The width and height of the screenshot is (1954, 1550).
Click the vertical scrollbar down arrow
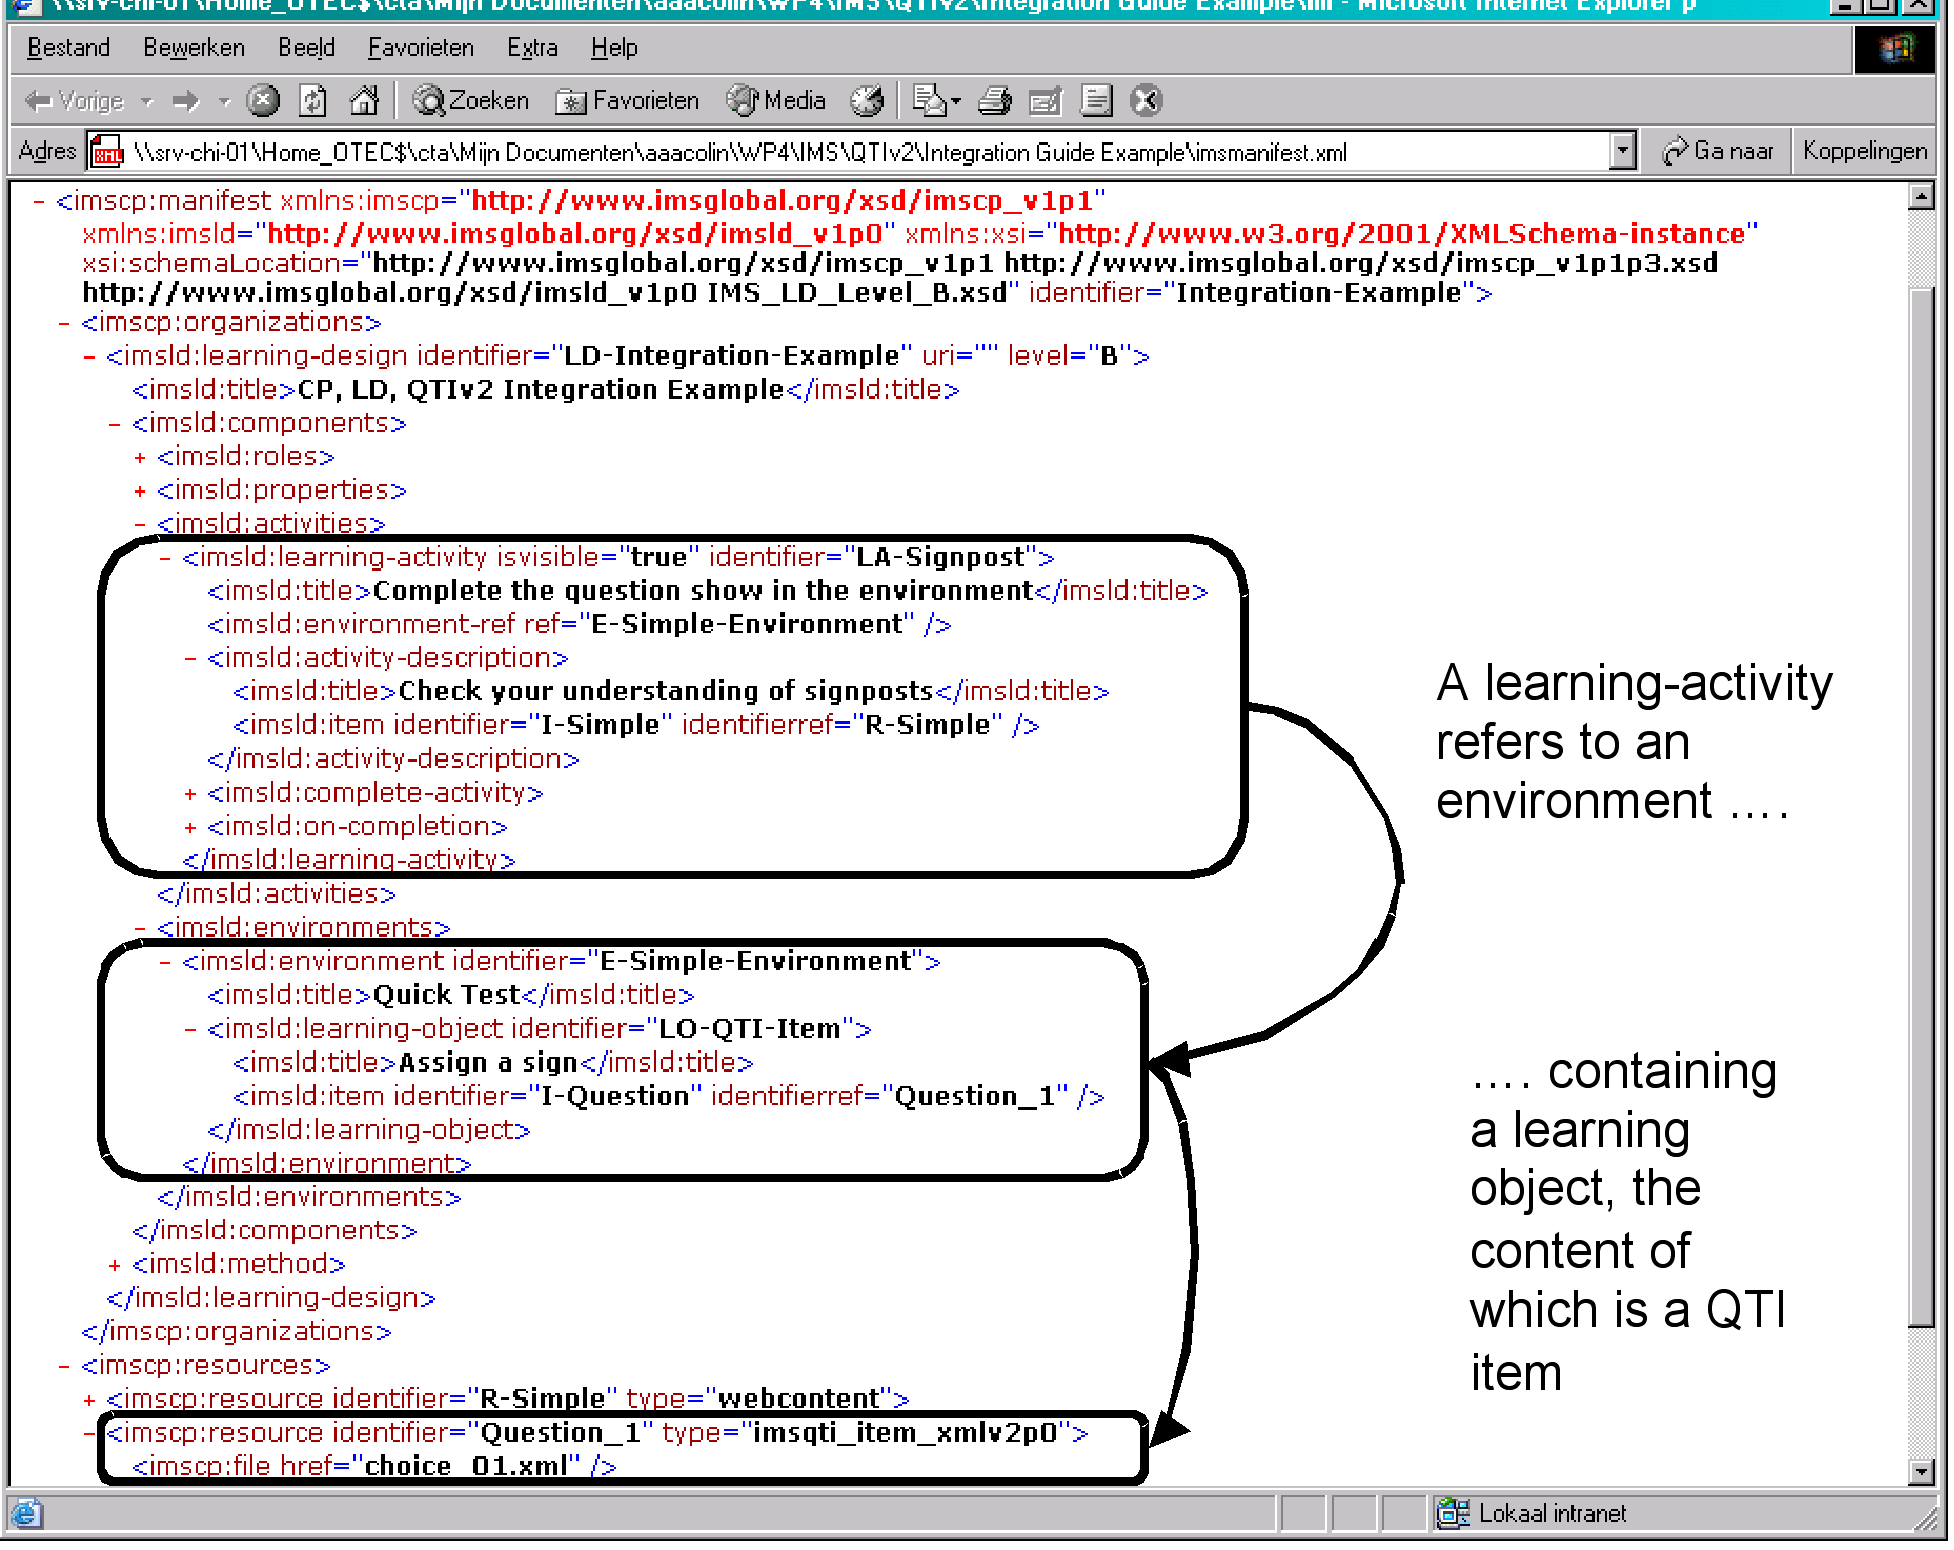click(1920, 1471)
